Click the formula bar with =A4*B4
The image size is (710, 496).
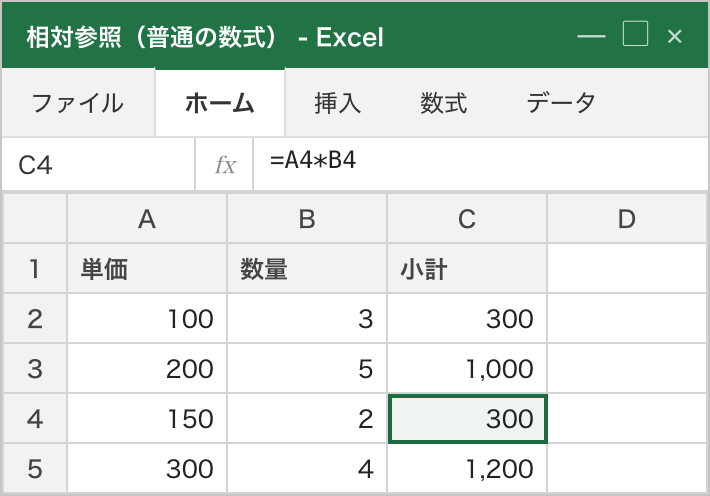click(x=481, y=164)
